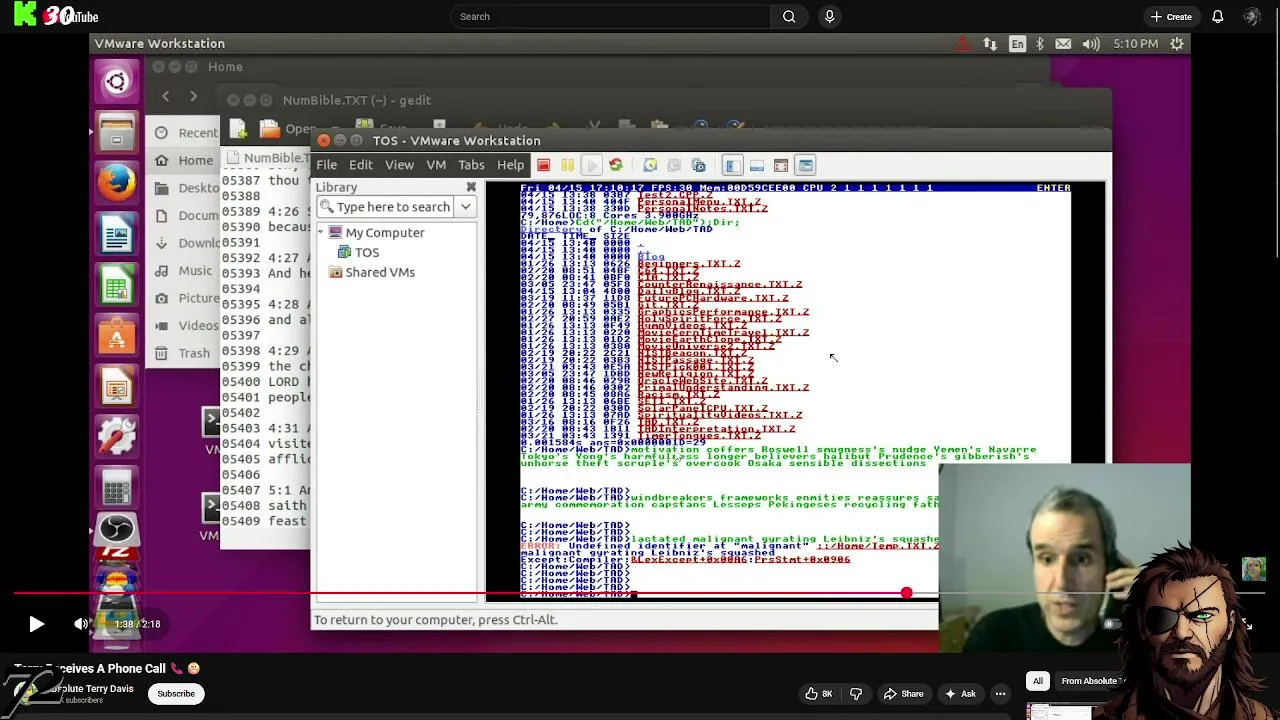
Task: Click the Ubuntu dash launcher icon
Action: 117,81
